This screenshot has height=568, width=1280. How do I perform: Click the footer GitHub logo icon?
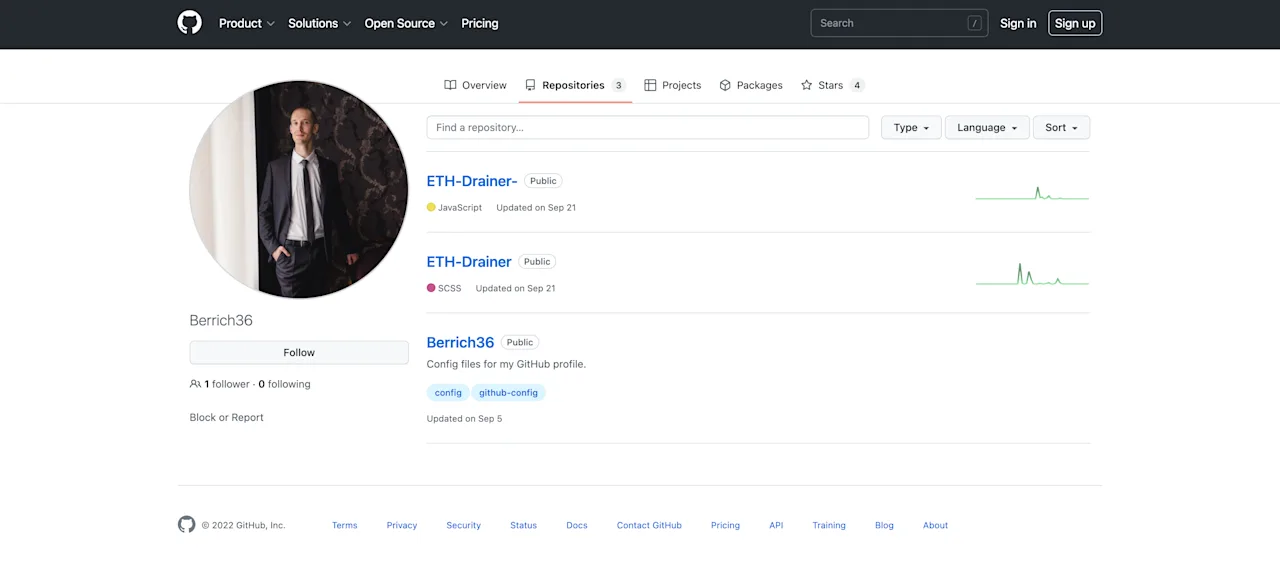coord(186,524)
